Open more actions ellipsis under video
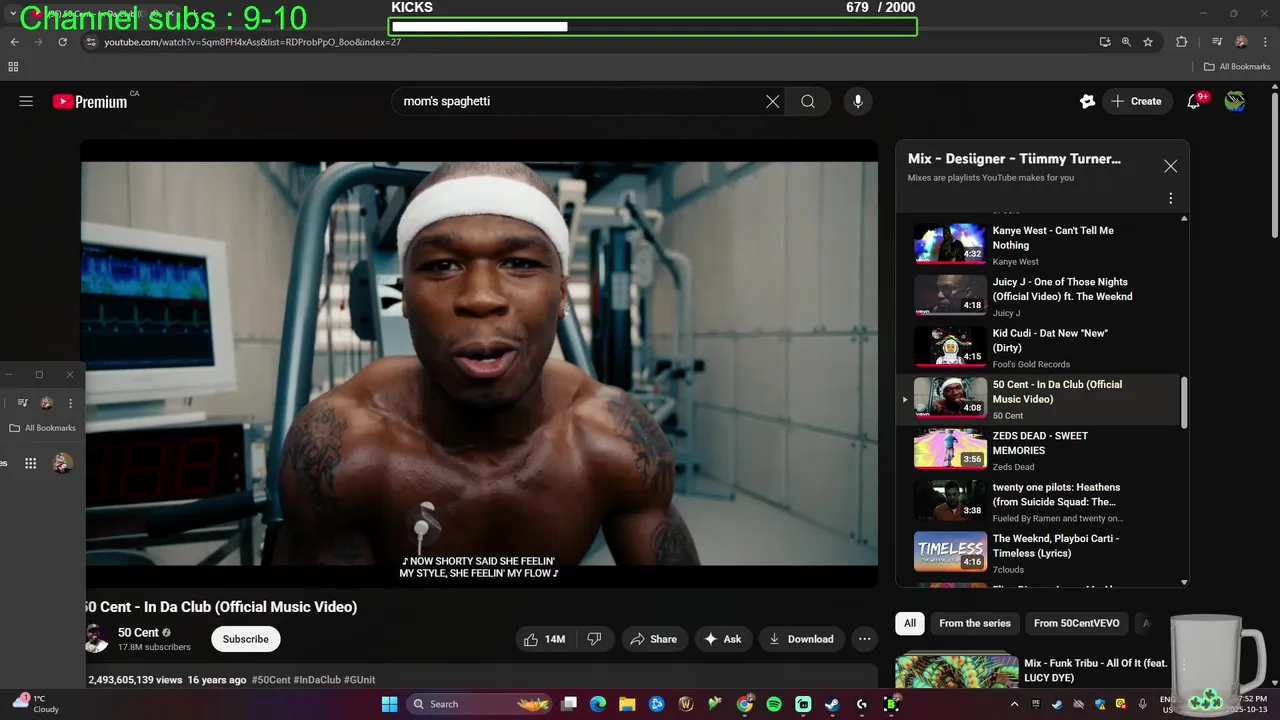This screenshot has height=720, width=1280. tap(865, 639)
